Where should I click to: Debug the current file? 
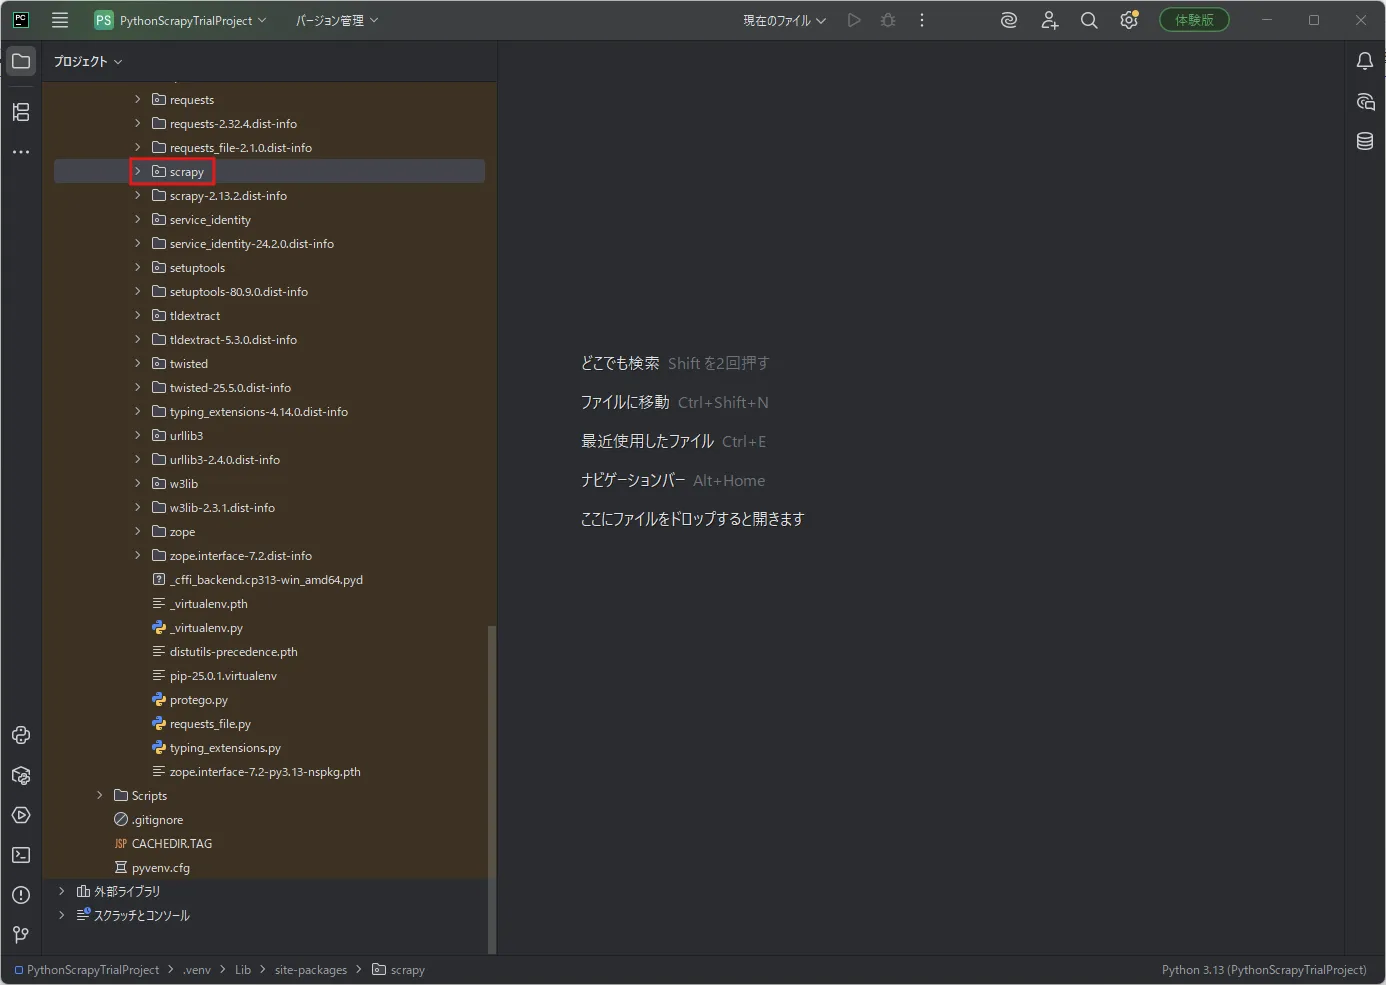click(x=888, y=20)
